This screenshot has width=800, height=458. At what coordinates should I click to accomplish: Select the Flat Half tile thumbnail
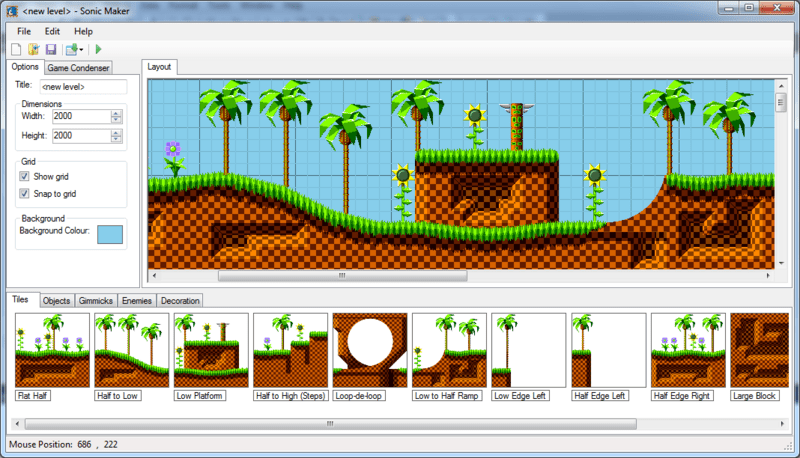(53, 350)
